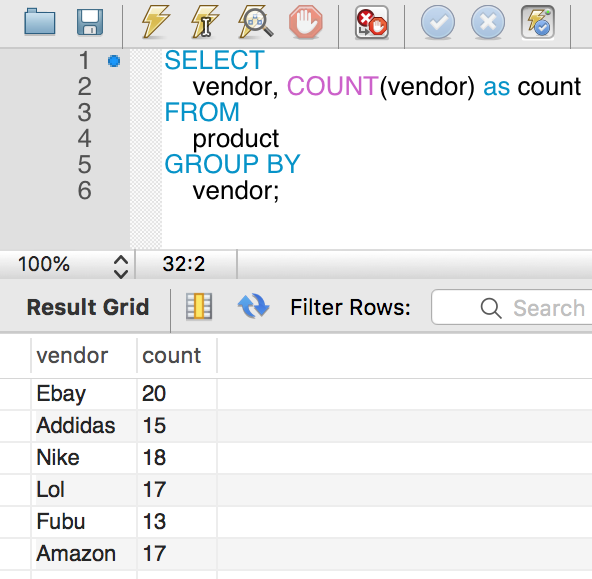This screenshot has width=592, height=579.
Task: Click GROUP BY keyword on line 5
Action: (x=232, y=165)
